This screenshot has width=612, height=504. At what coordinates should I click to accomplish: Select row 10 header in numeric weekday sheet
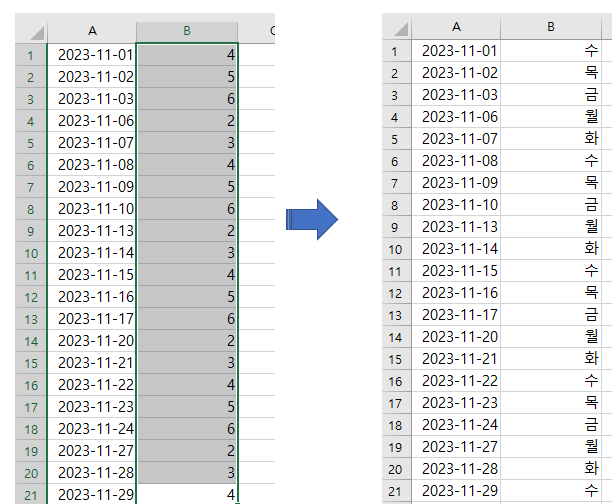(31, 253)
